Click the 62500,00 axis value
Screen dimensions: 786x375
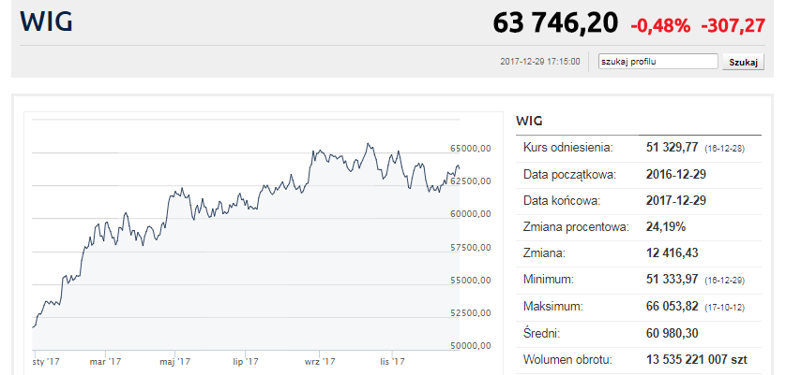pos(470,181)
